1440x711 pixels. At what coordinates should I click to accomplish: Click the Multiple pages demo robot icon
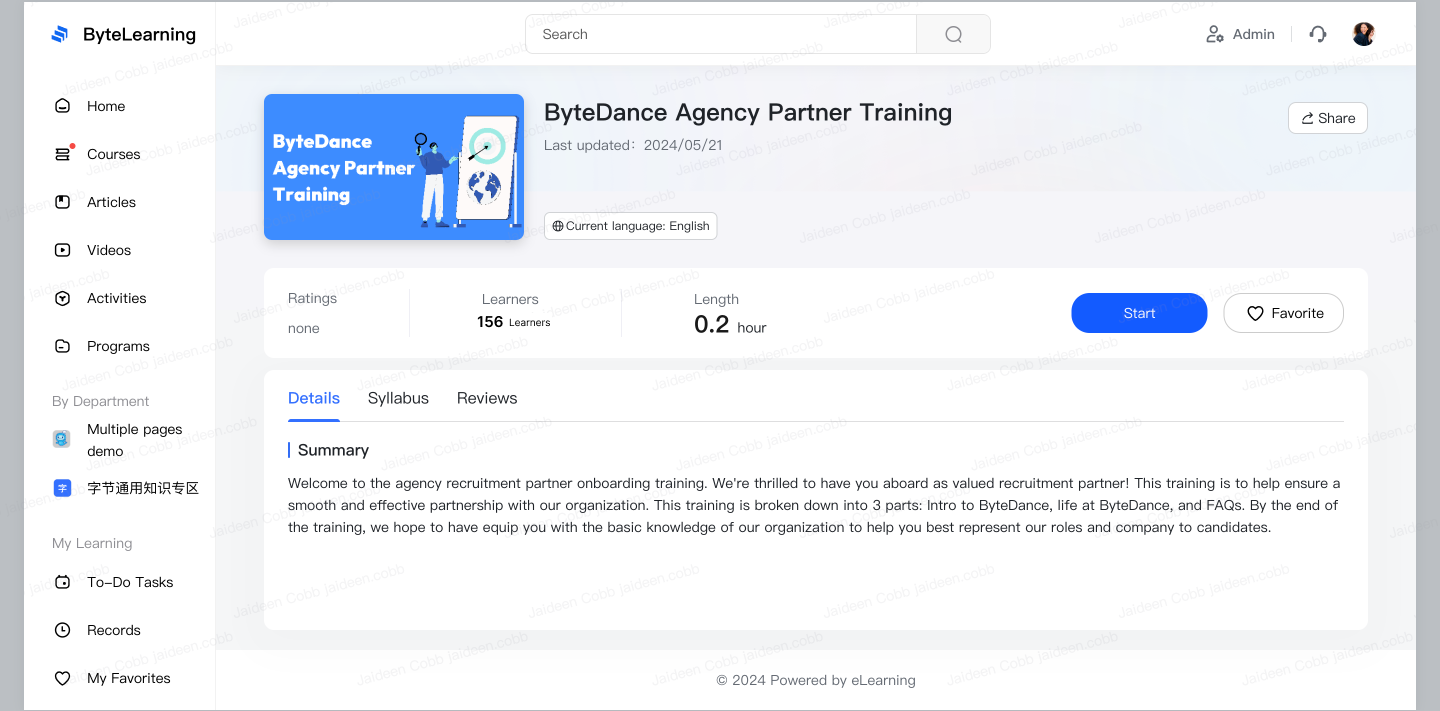tap(62, 439)
